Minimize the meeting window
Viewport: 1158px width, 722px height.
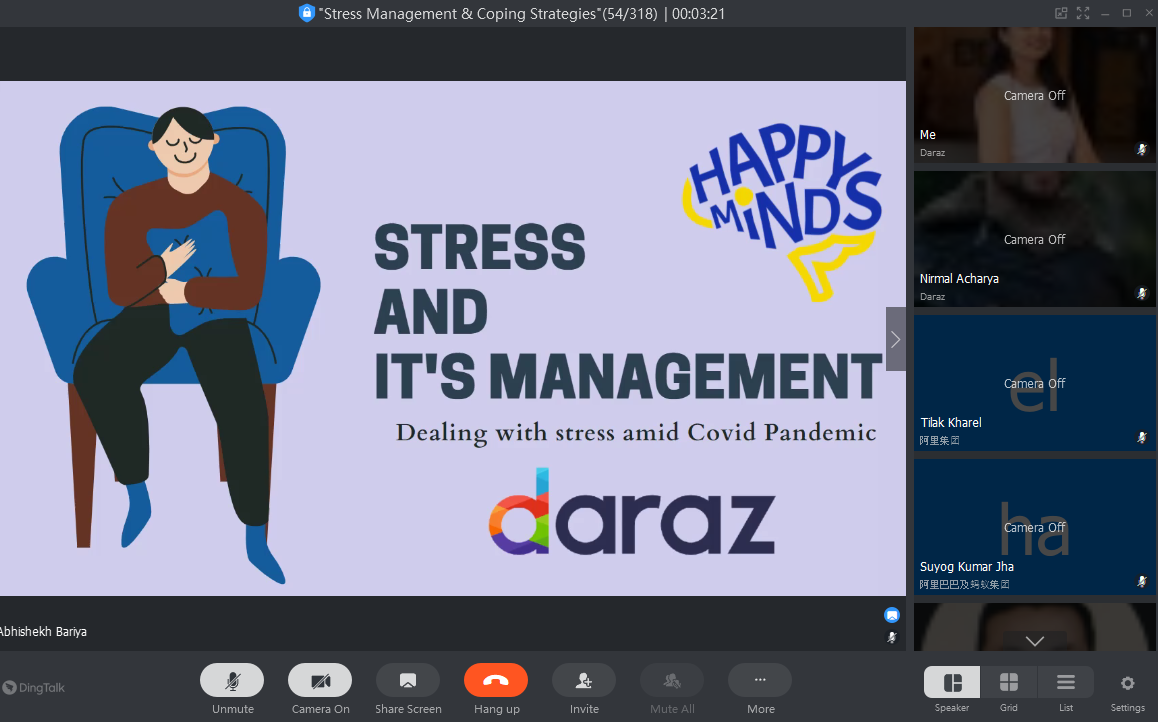1106,13
